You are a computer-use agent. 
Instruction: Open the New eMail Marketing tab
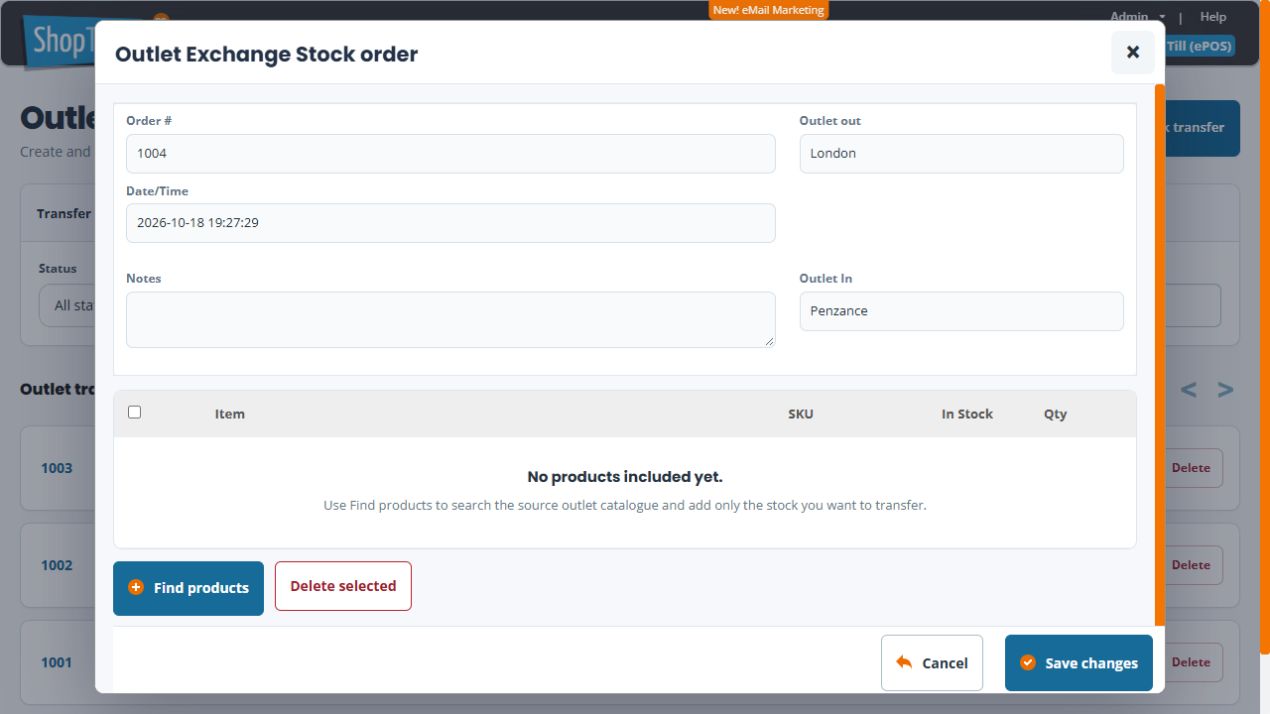click(768, 10)
